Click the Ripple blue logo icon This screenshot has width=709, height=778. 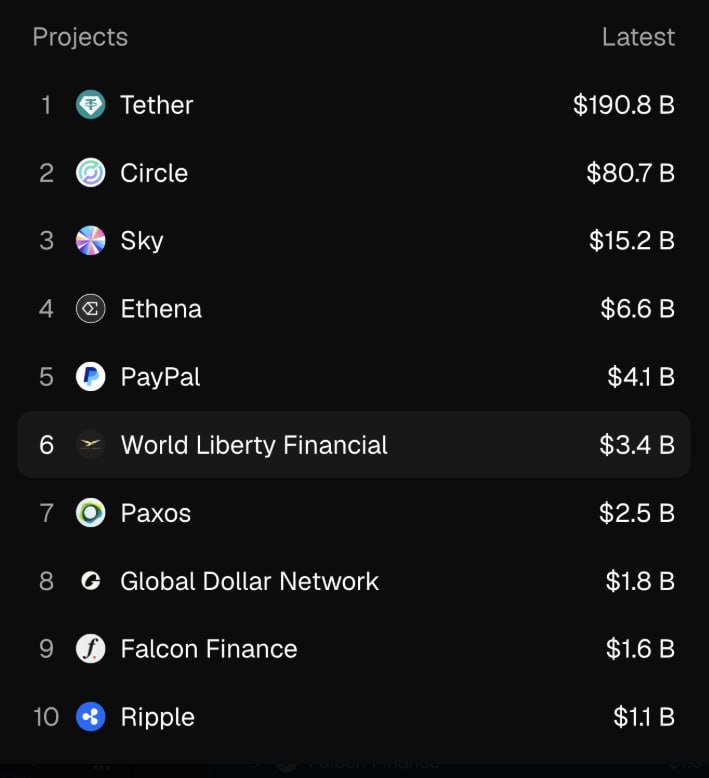(x=91, y=717)
